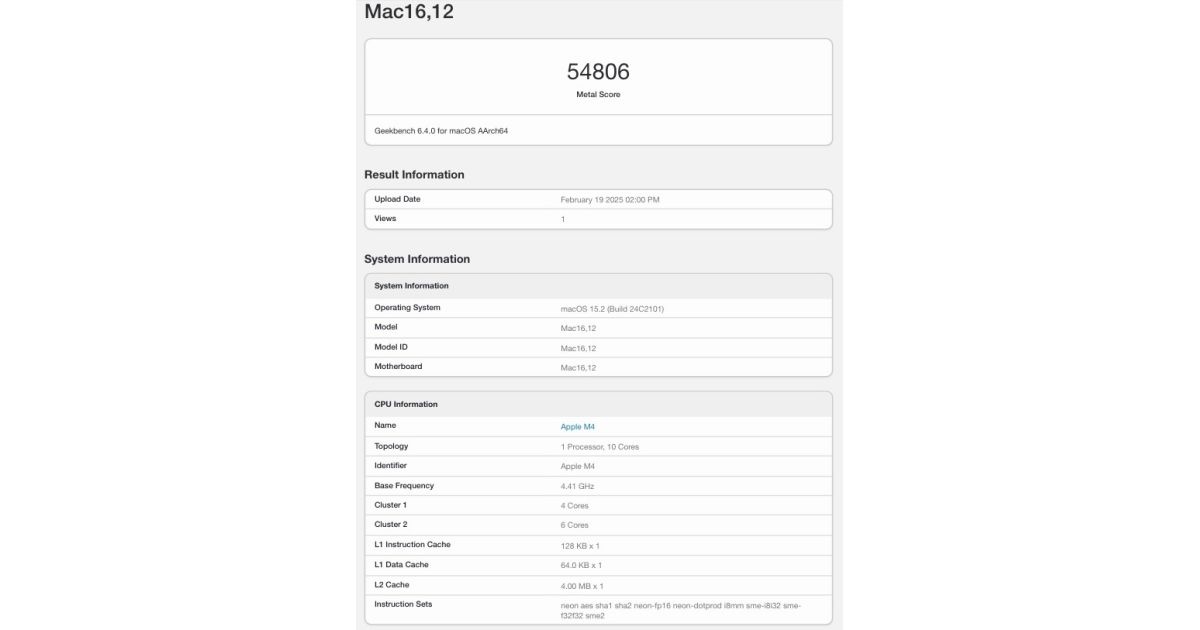Click the Views row count value
This screenshot has width=1200, height=630.
coord(563,219)
